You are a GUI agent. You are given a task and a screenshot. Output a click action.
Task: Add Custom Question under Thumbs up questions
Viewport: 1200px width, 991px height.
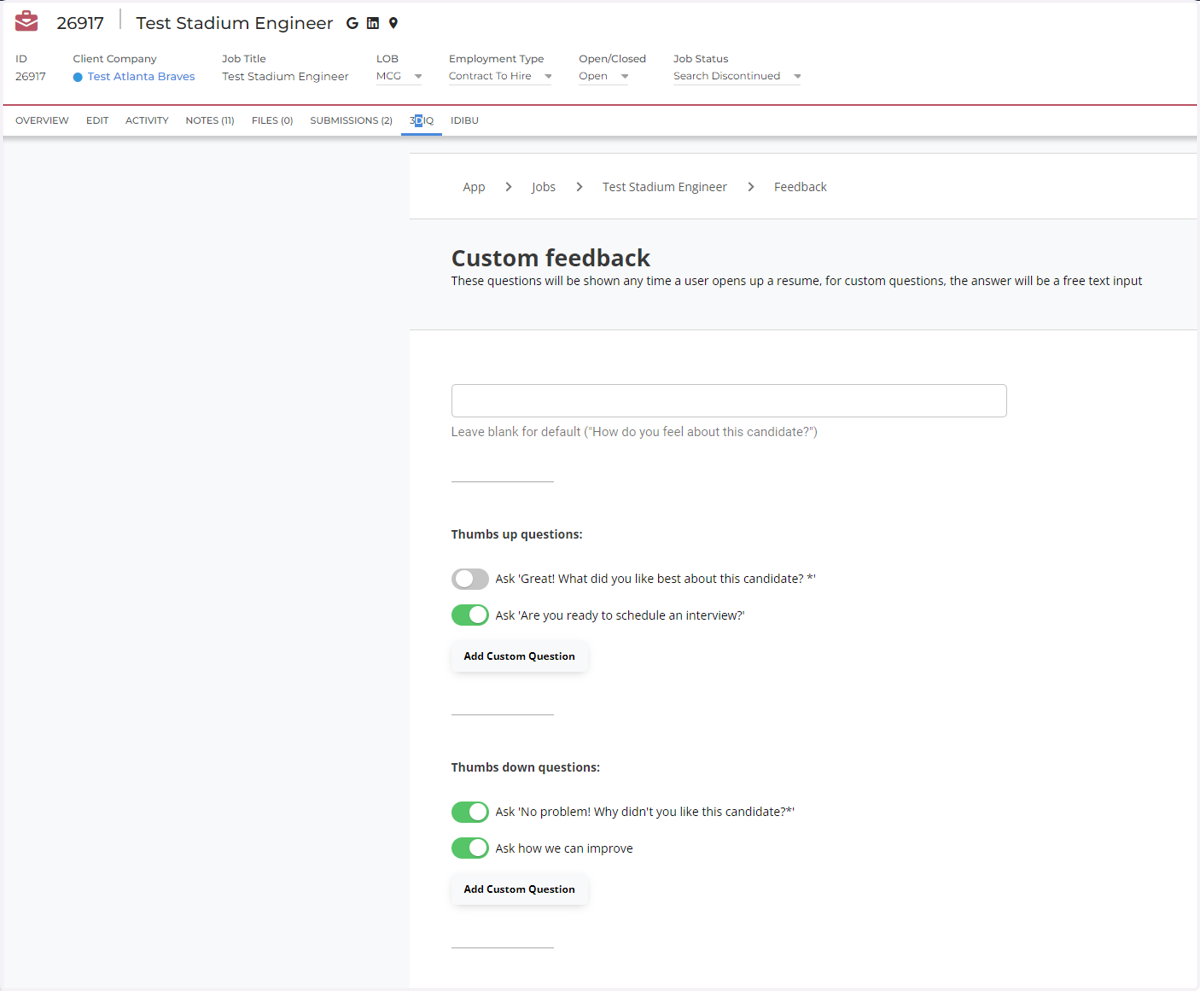click(x=519, y=657)
